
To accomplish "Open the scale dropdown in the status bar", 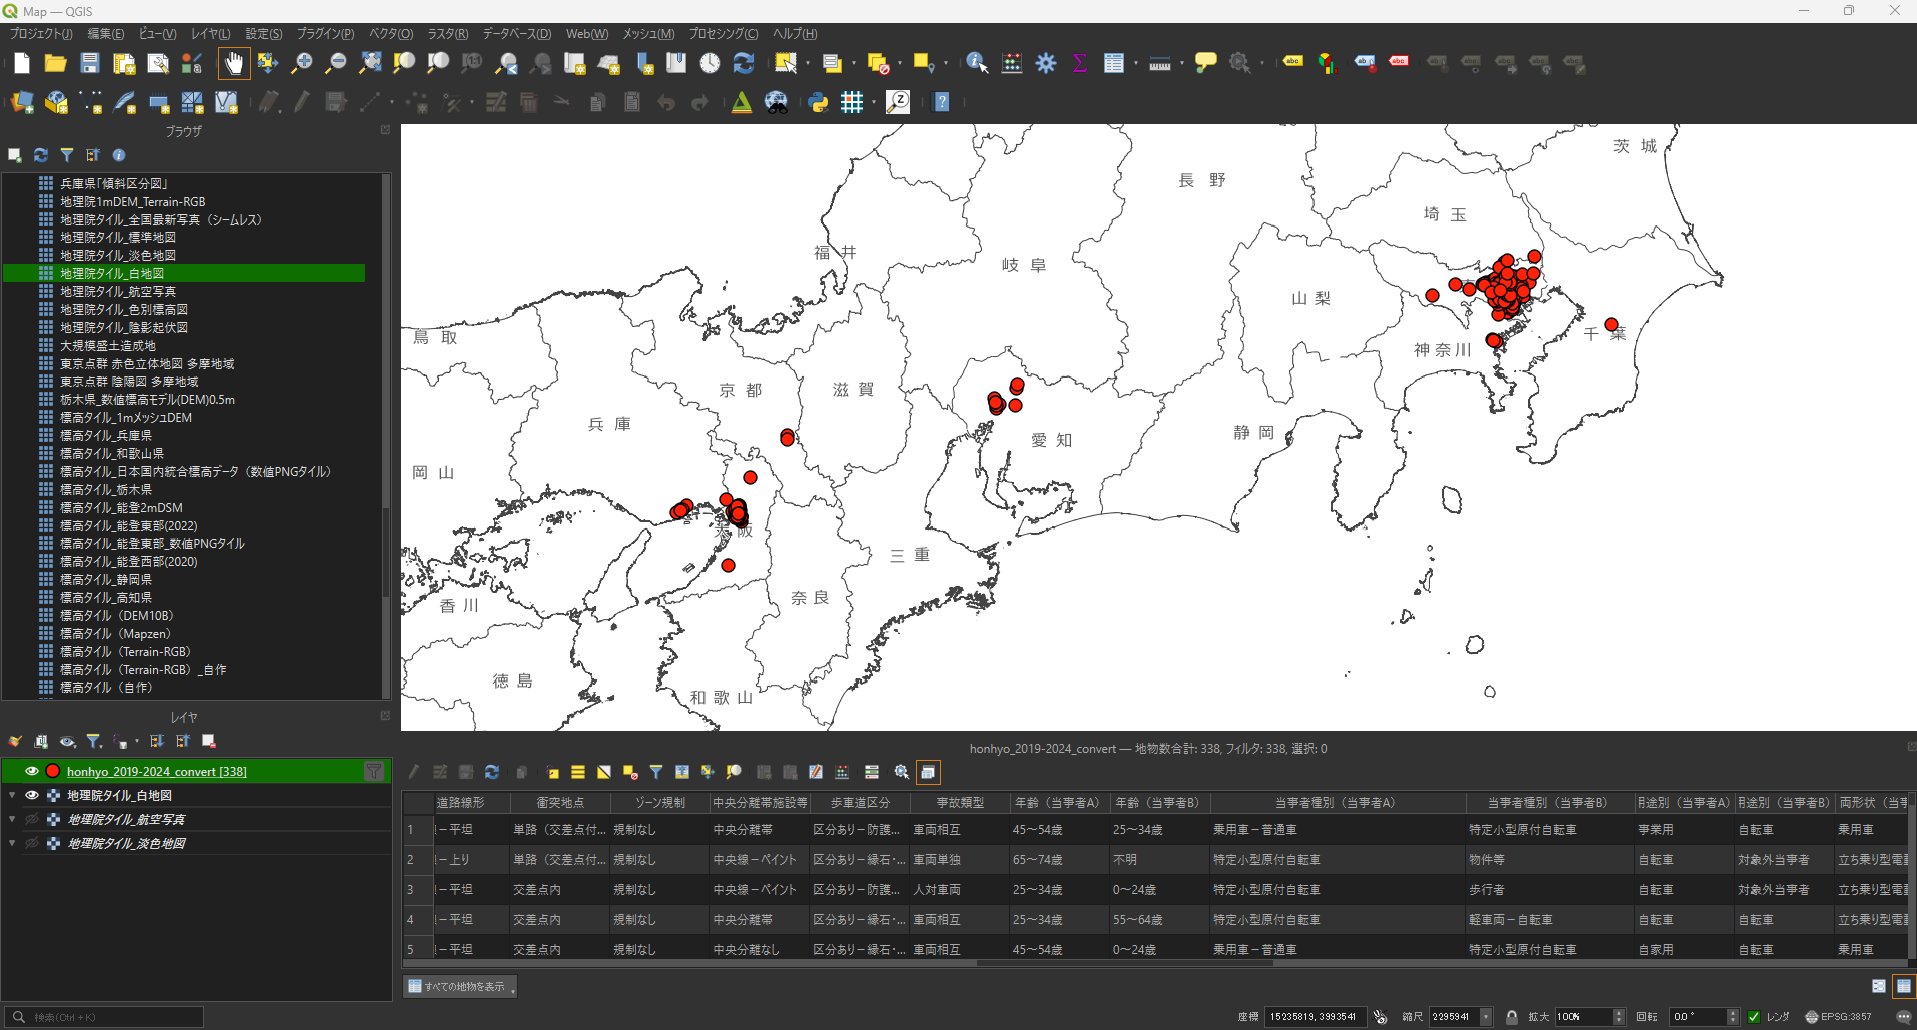I will (x=1486, y=1017).
